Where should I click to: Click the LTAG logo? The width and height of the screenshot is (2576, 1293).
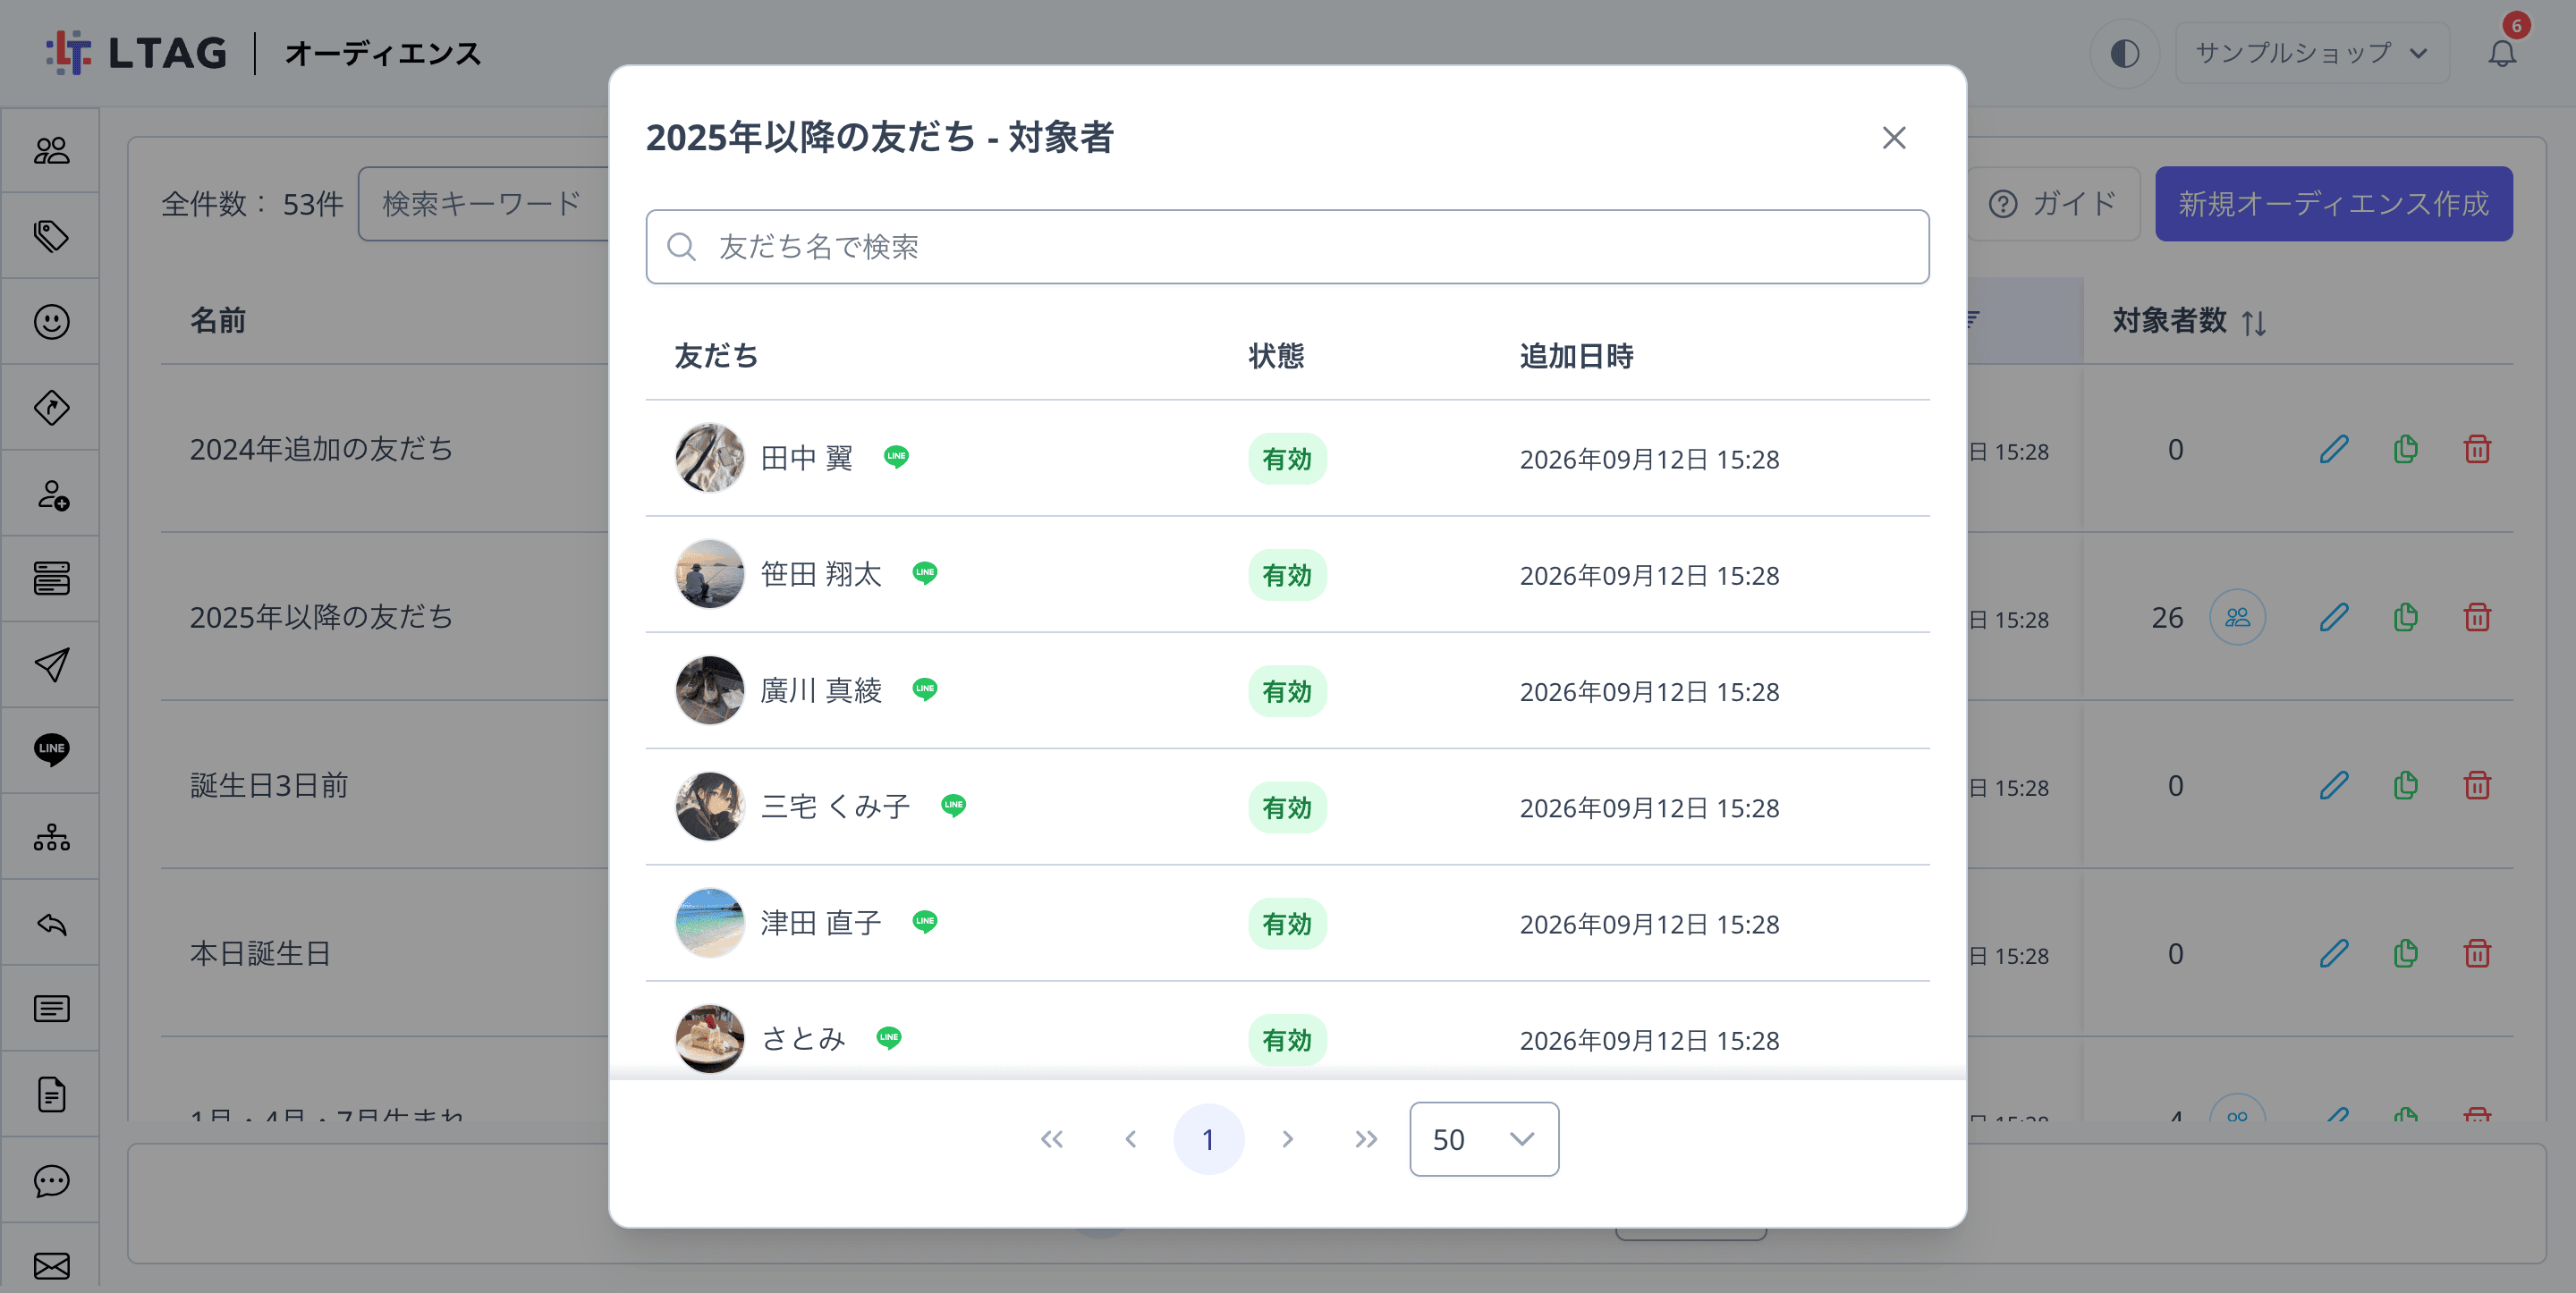click(x=137, y=53)
